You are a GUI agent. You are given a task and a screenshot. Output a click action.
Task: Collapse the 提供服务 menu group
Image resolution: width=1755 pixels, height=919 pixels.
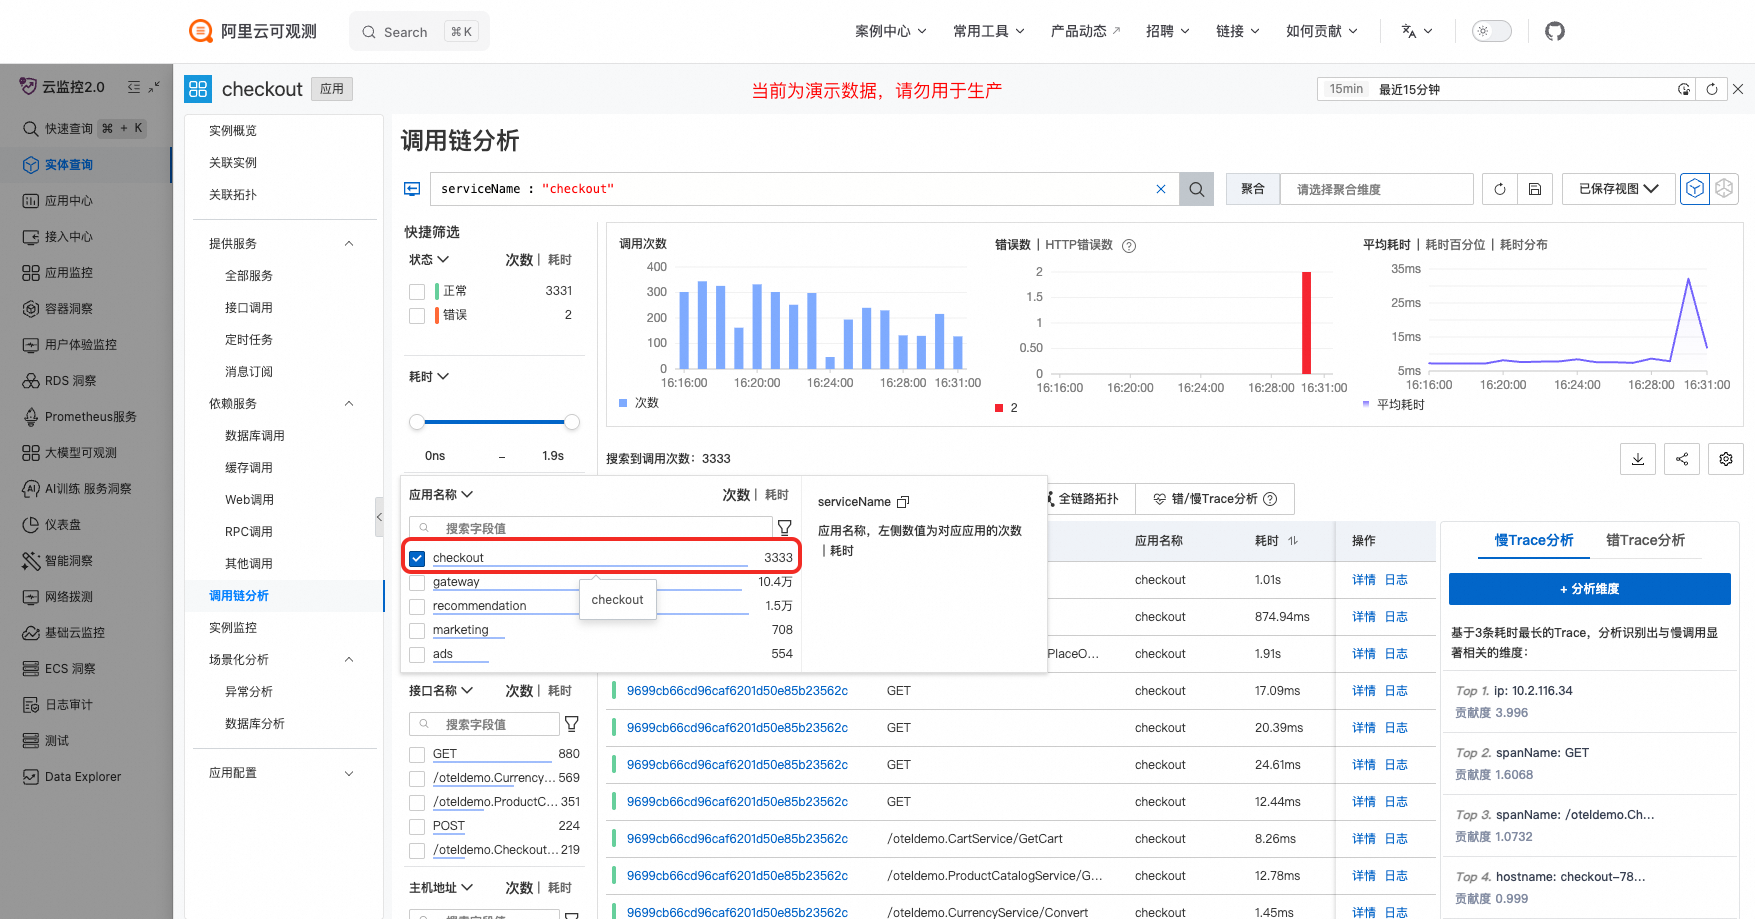349,244
